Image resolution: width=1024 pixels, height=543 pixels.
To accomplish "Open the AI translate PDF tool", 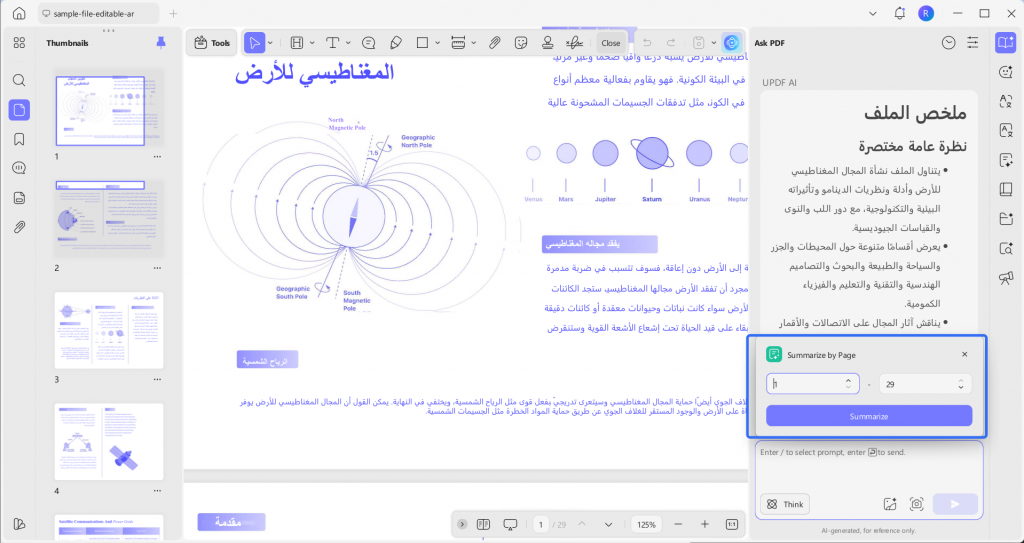I will click(x=1006, y=130).
